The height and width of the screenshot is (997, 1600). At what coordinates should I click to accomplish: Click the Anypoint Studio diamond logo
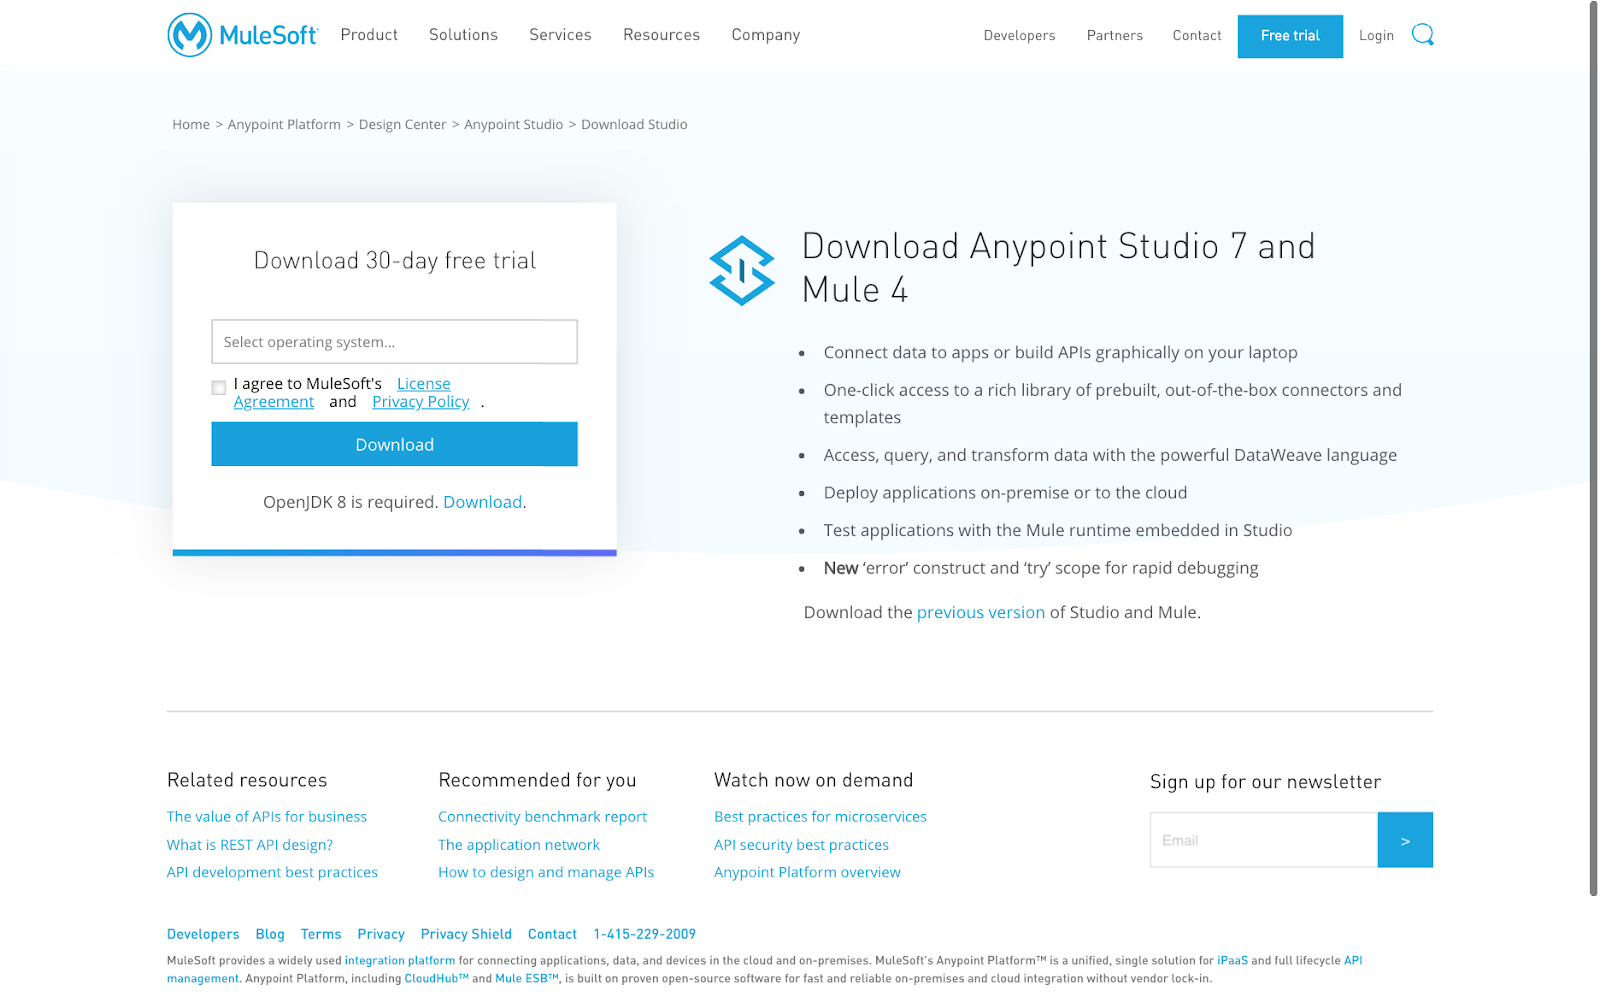[742, 271]
